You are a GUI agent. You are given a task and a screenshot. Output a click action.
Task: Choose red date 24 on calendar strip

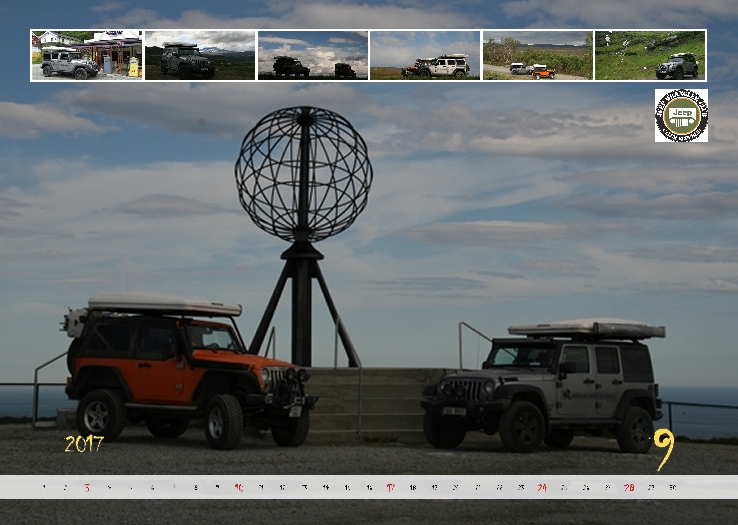[x=542, y=488]
